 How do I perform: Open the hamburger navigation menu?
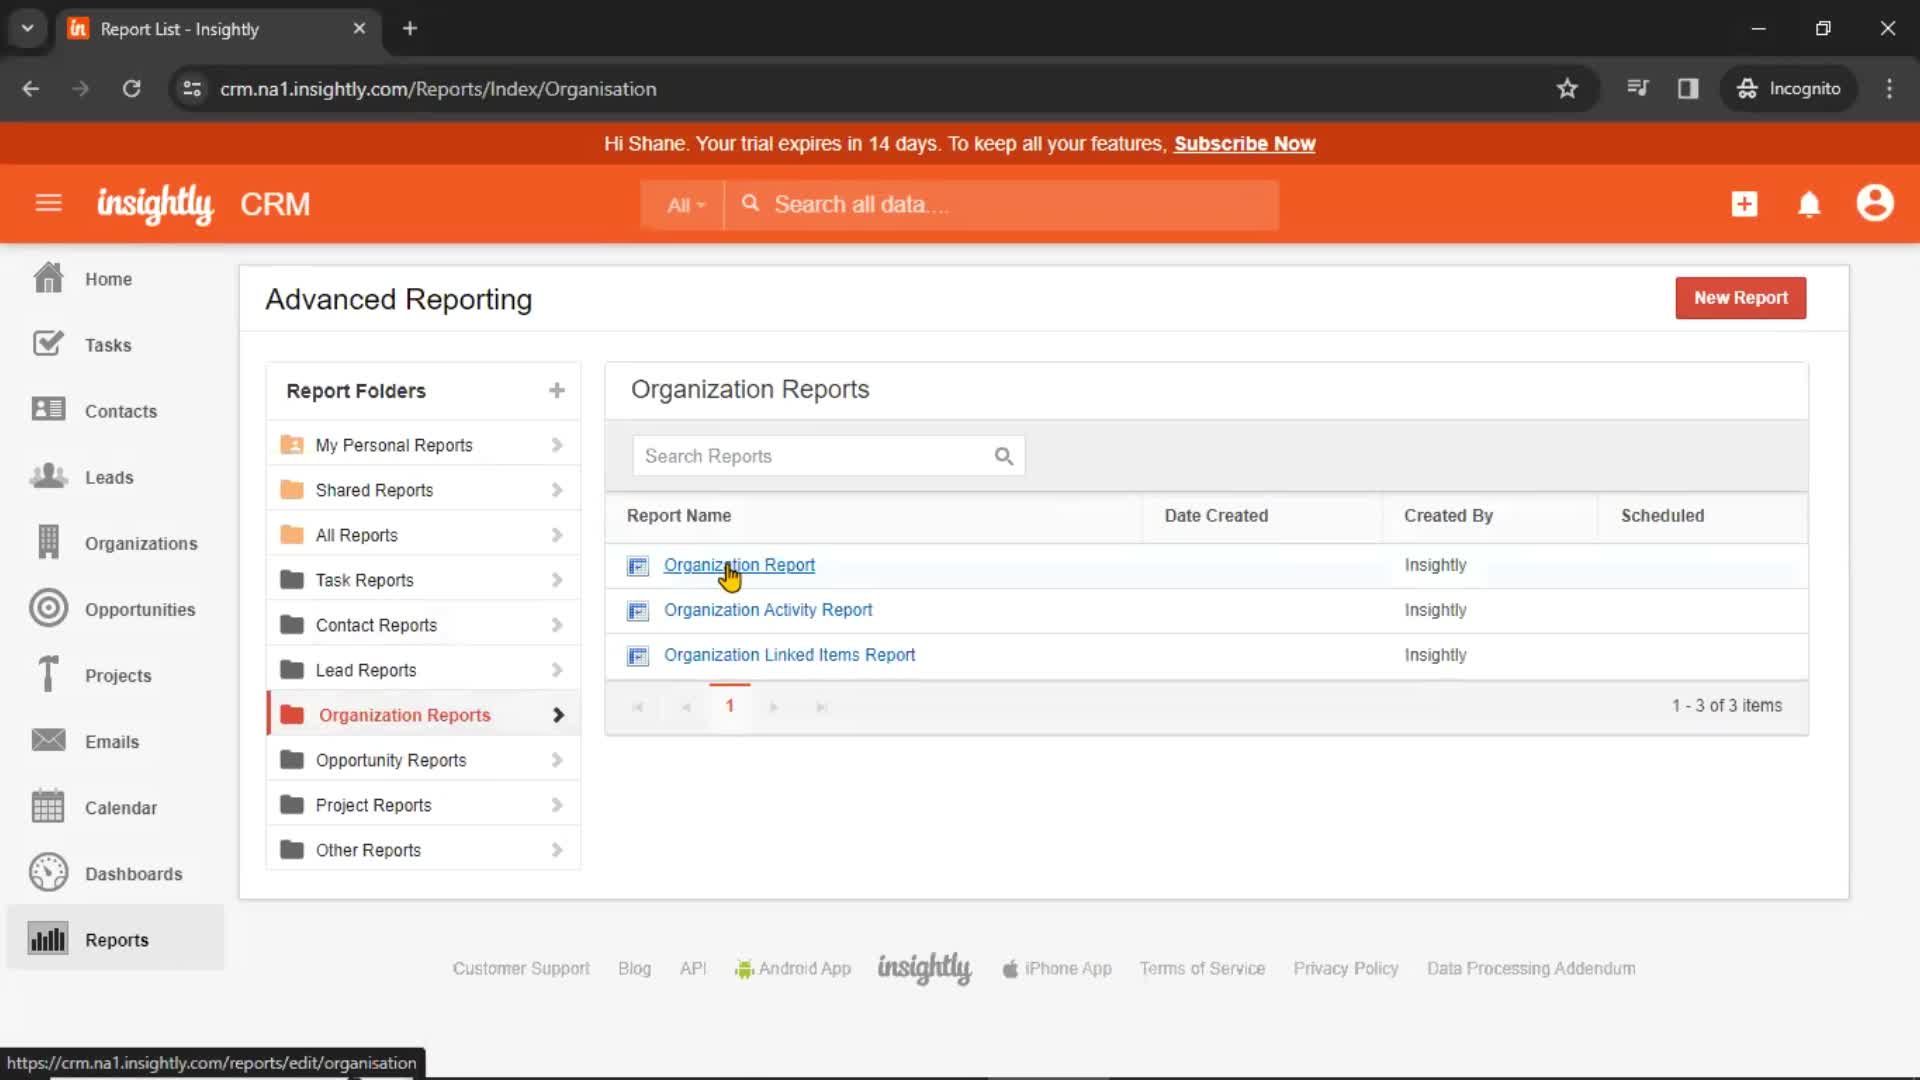coord(48,203)
